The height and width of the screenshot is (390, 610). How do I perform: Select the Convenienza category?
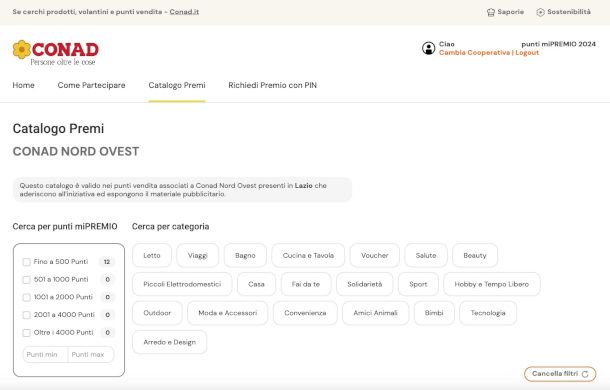[305, 313]
